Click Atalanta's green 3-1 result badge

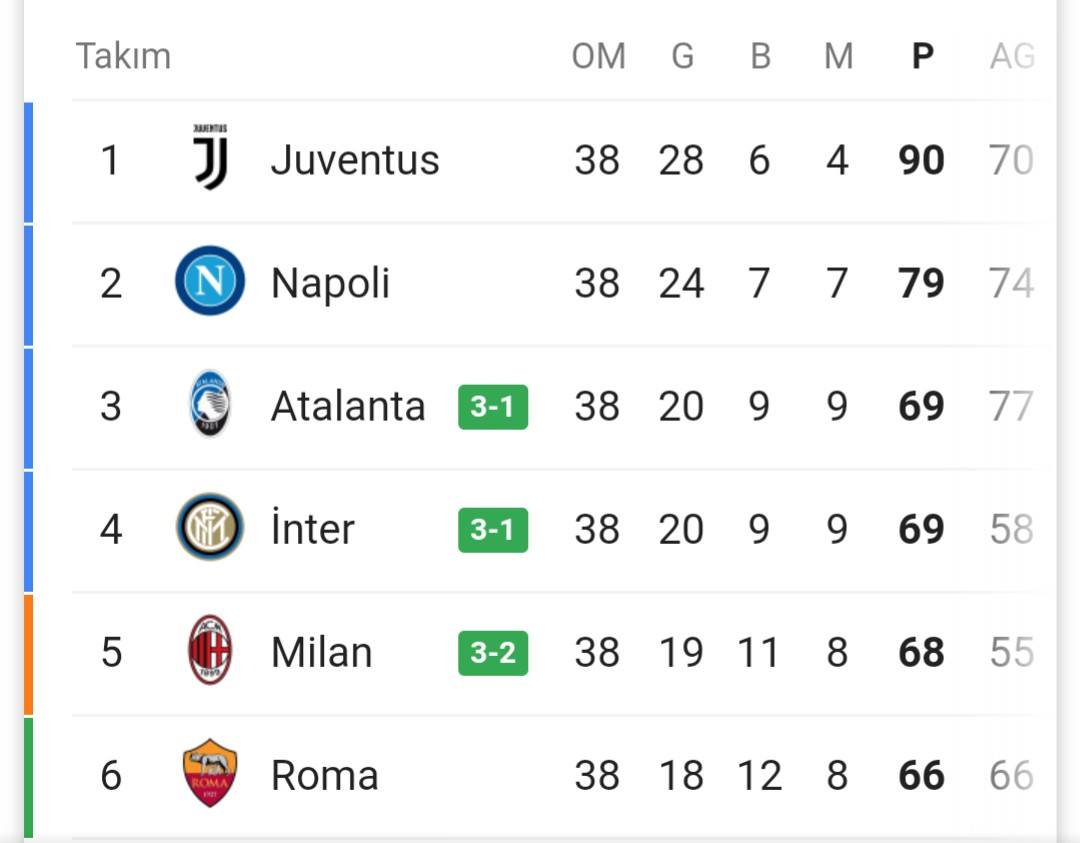(493, 407)
